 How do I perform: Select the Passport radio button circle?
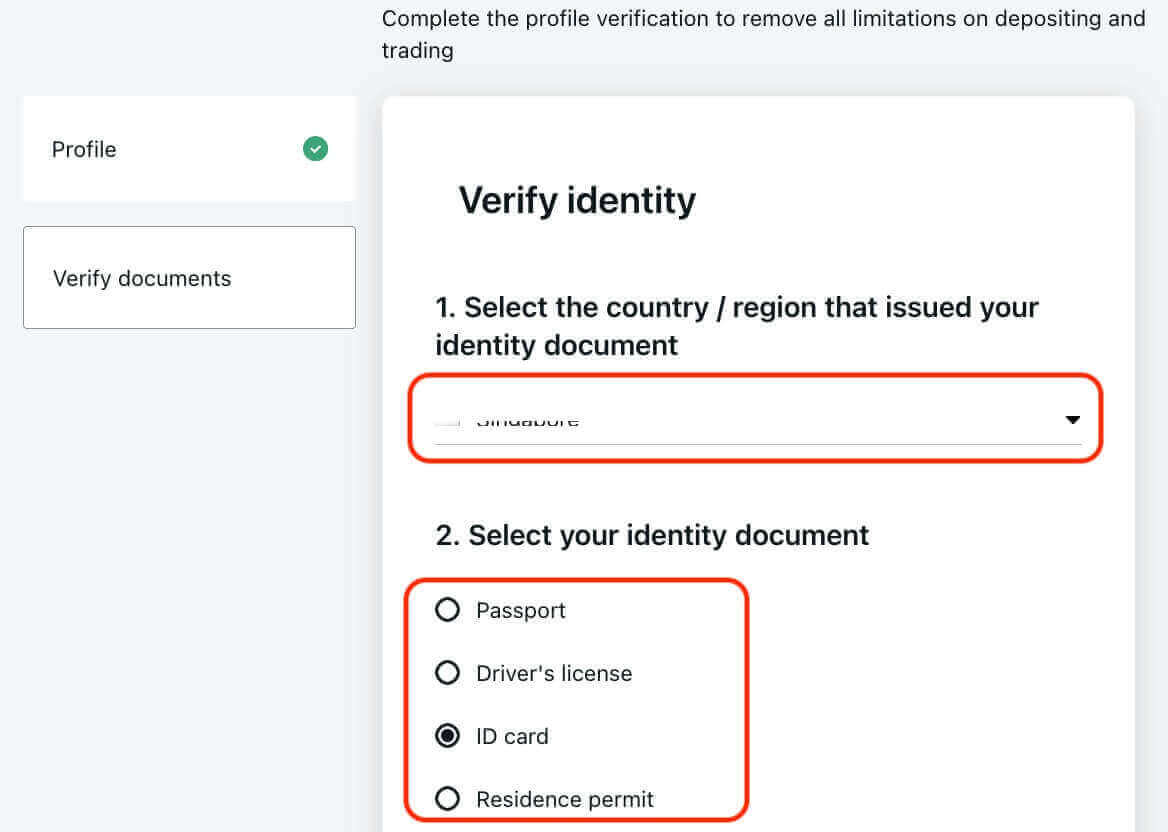pos(447,610)
